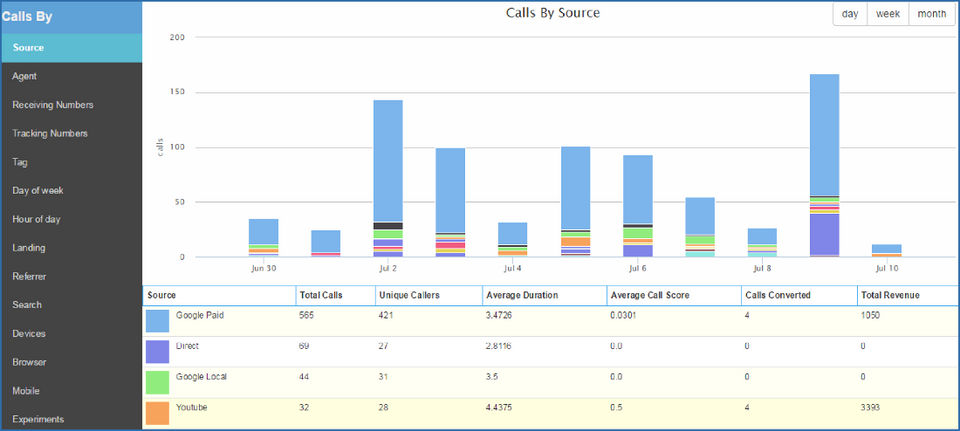Click total calls value 565

pyautogui.click(x=306, y=315)
